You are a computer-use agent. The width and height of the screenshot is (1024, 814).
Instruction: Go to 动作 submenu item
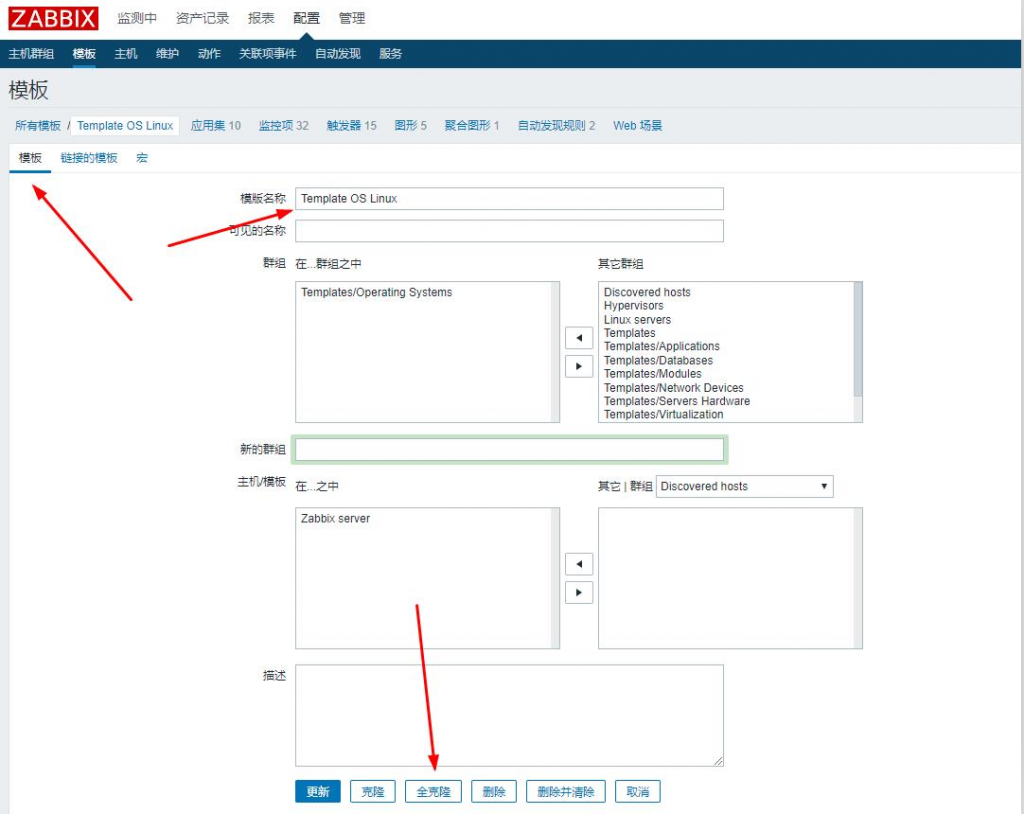(209, 54)
